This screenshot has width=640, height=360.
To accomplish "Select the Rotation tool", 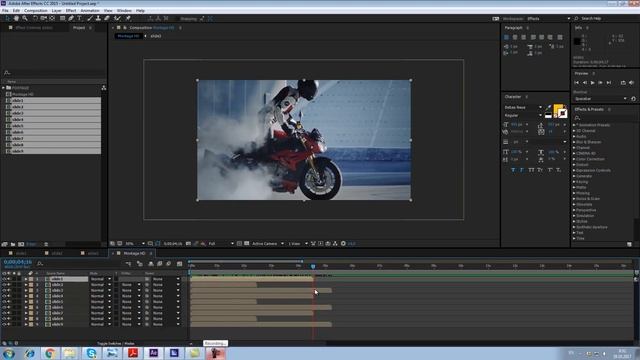I will pyautogui.click(x=35, y=18).
